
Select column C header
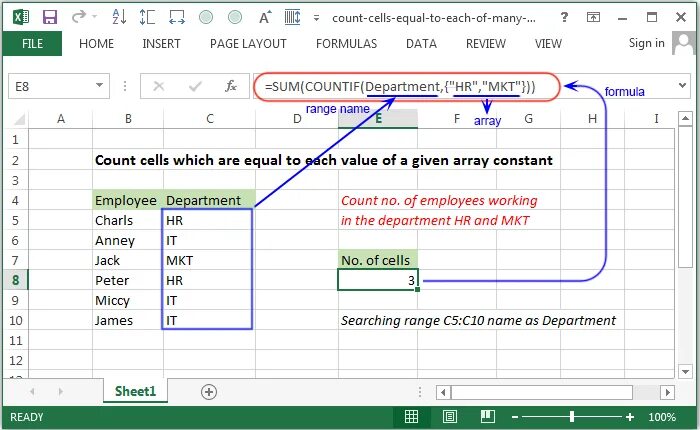210,119
